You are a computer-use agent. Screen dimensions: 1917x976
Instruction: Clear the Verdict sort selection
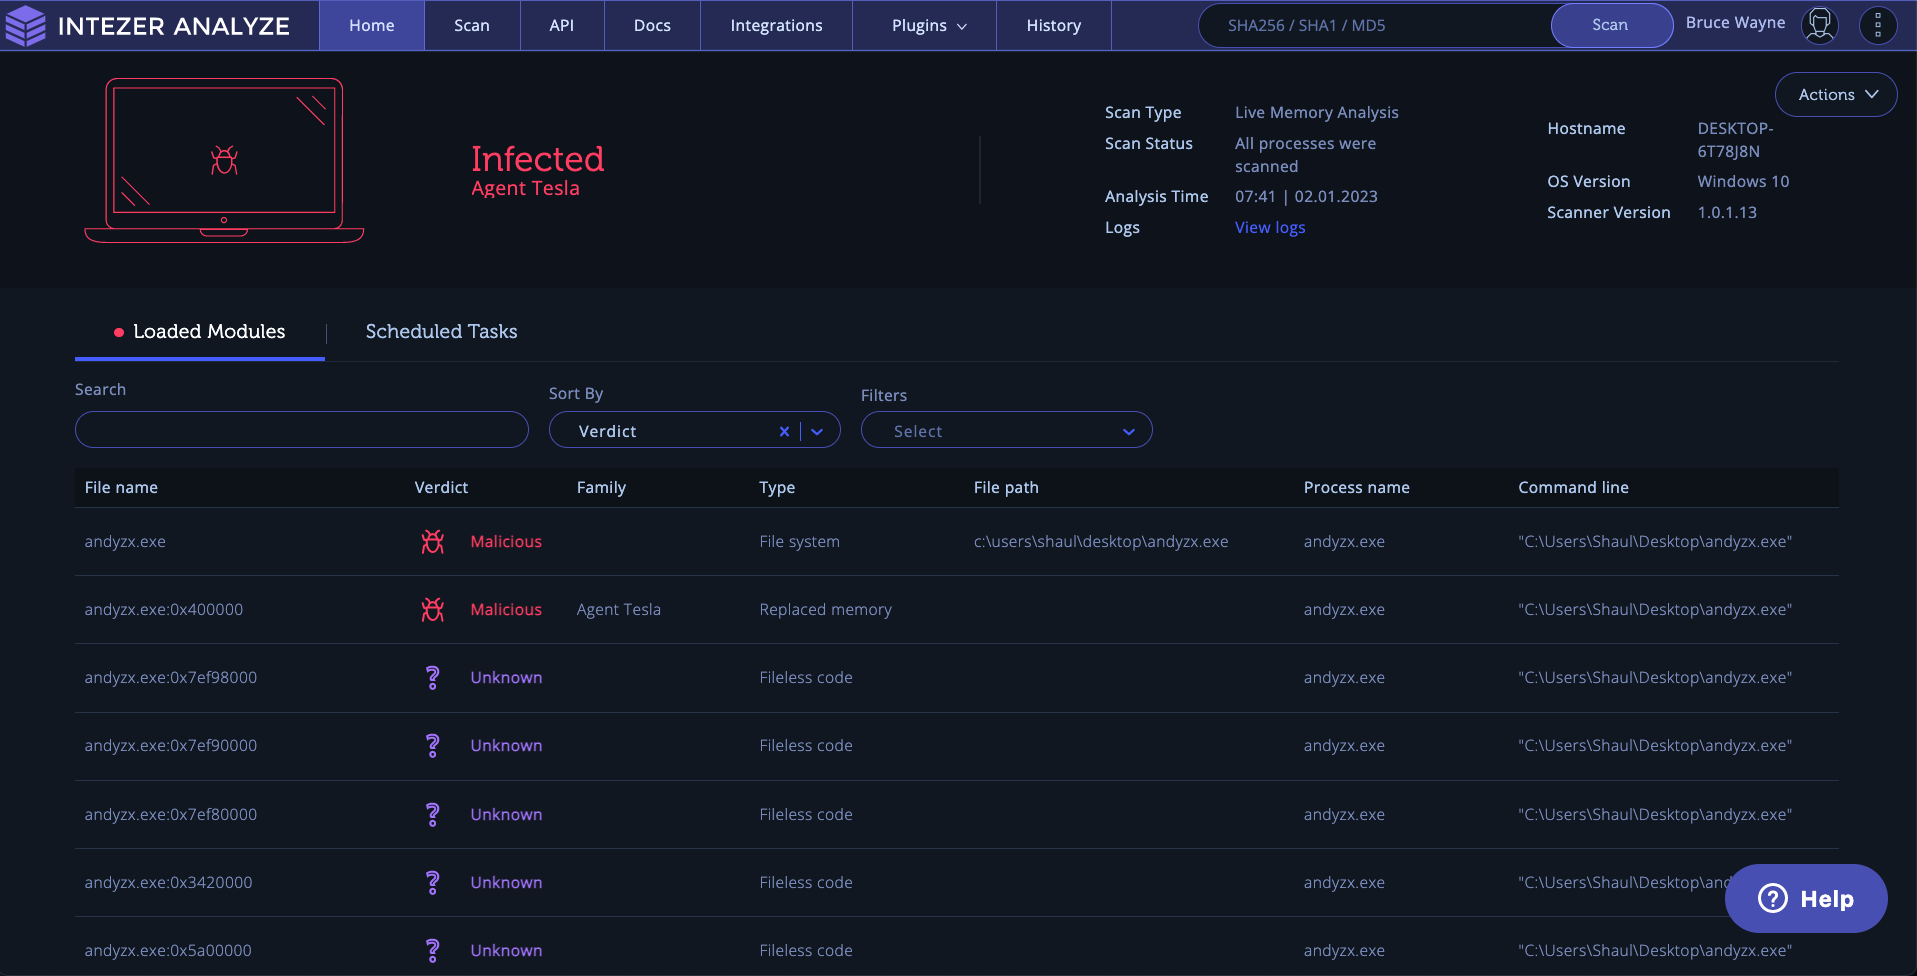pos(784,431)
